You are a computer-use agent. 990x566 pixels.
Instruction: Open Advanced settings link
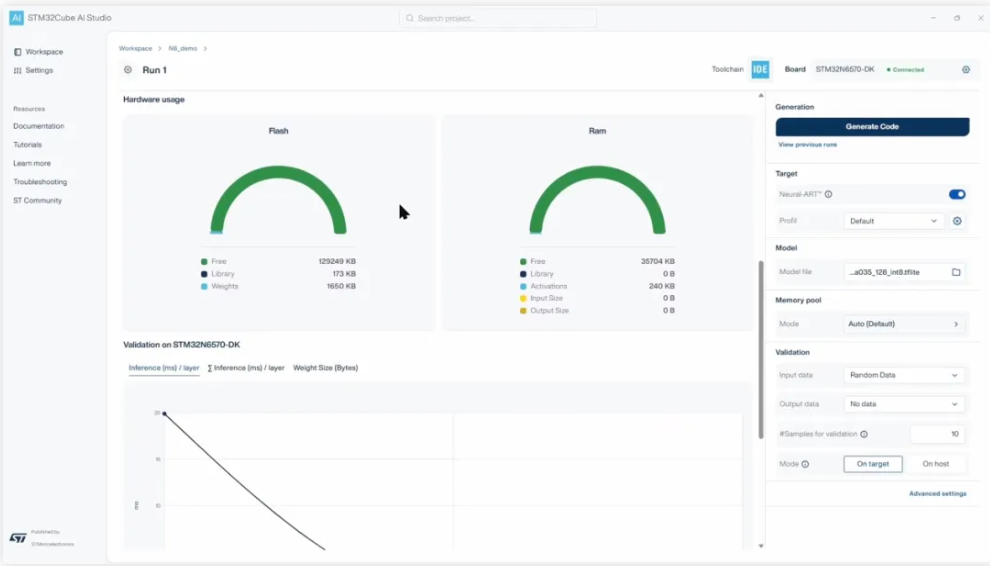pos(937,493)
